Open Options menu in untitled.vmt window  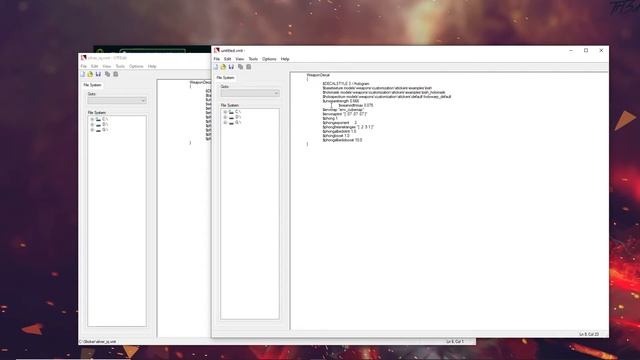click(269, 59)
